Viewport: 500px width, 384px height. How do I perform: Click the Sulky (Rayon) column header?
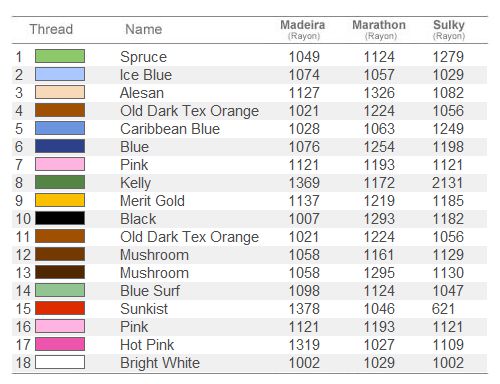pos(449,30)
